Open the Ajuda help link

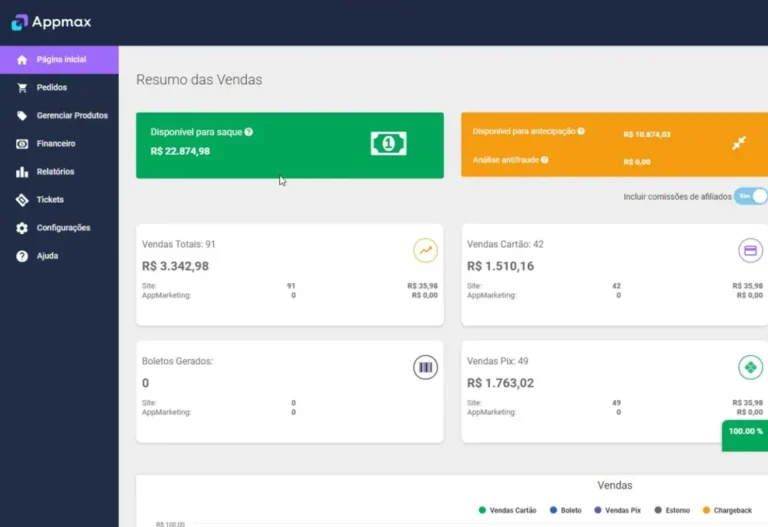(47, 256)
